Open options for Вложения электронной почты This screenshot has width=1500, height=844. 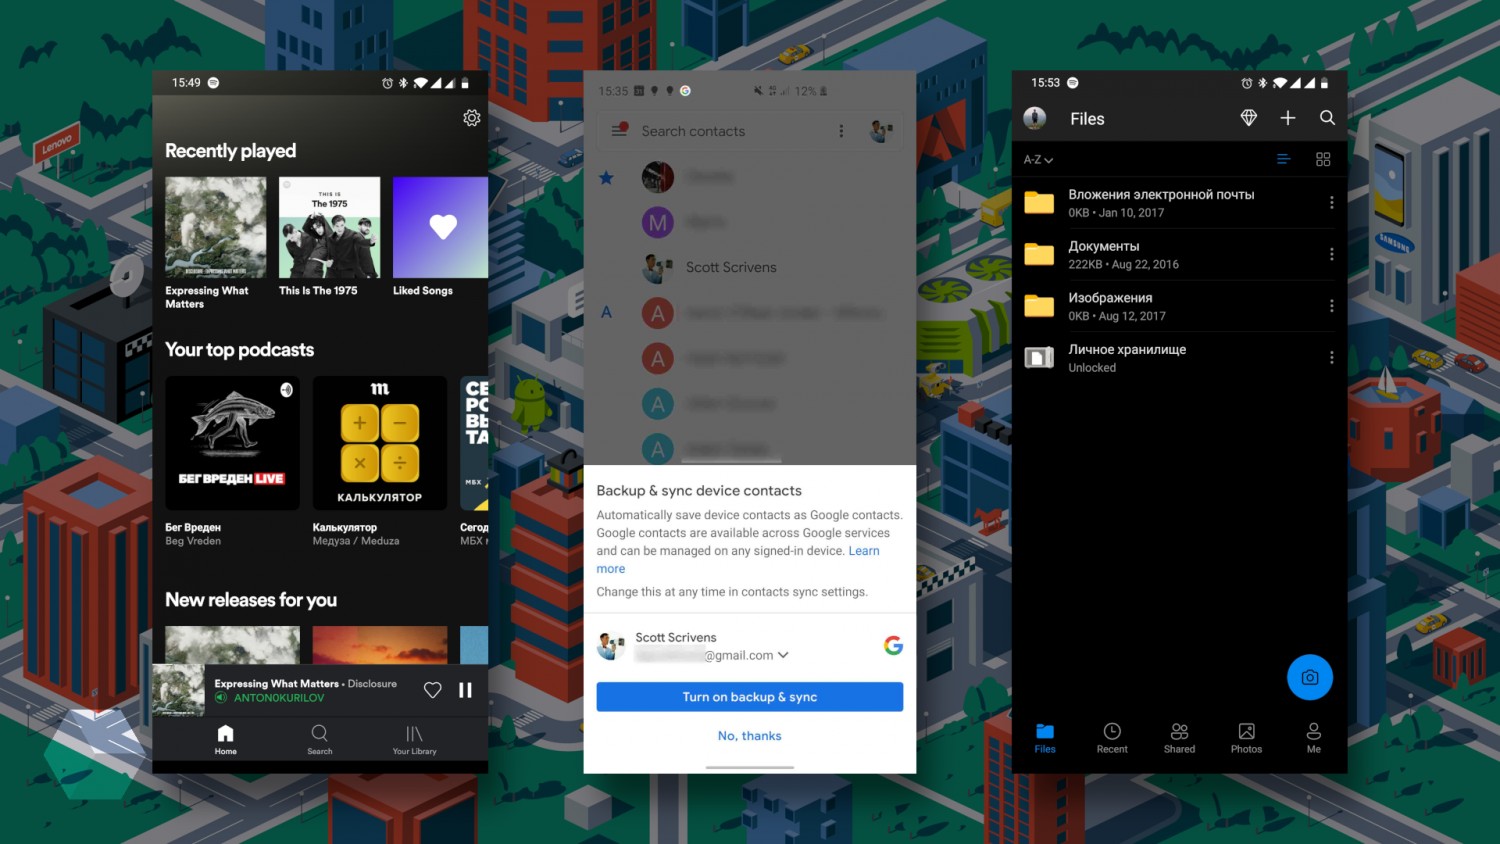[x=1331, y=203]
